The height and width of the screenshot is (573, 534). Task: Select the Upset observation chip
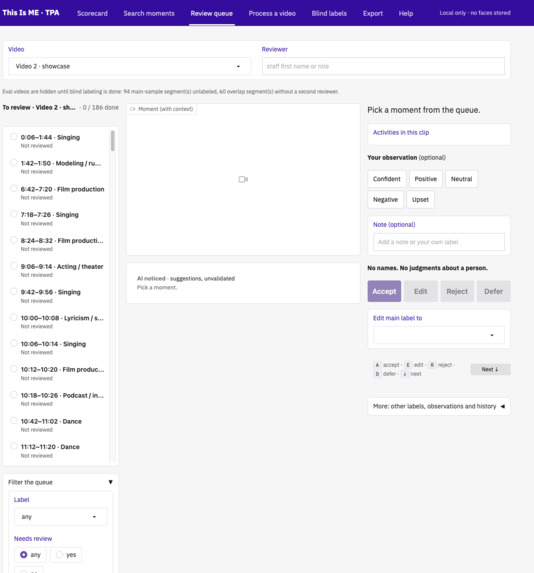[x=420, y=200]
